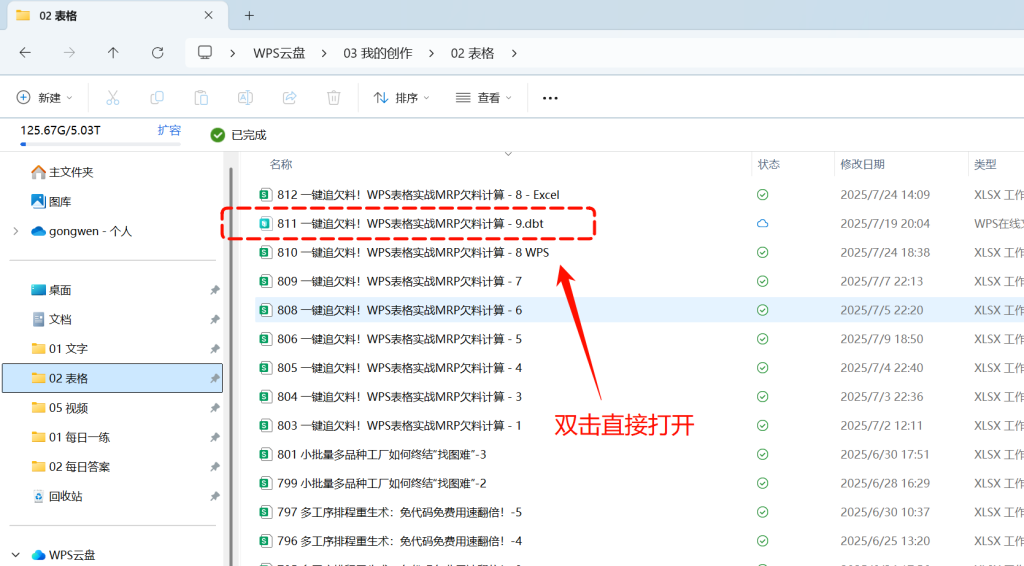1024x566 pixels.
Task: Refresh the current folder view
Action: point(157,53)
